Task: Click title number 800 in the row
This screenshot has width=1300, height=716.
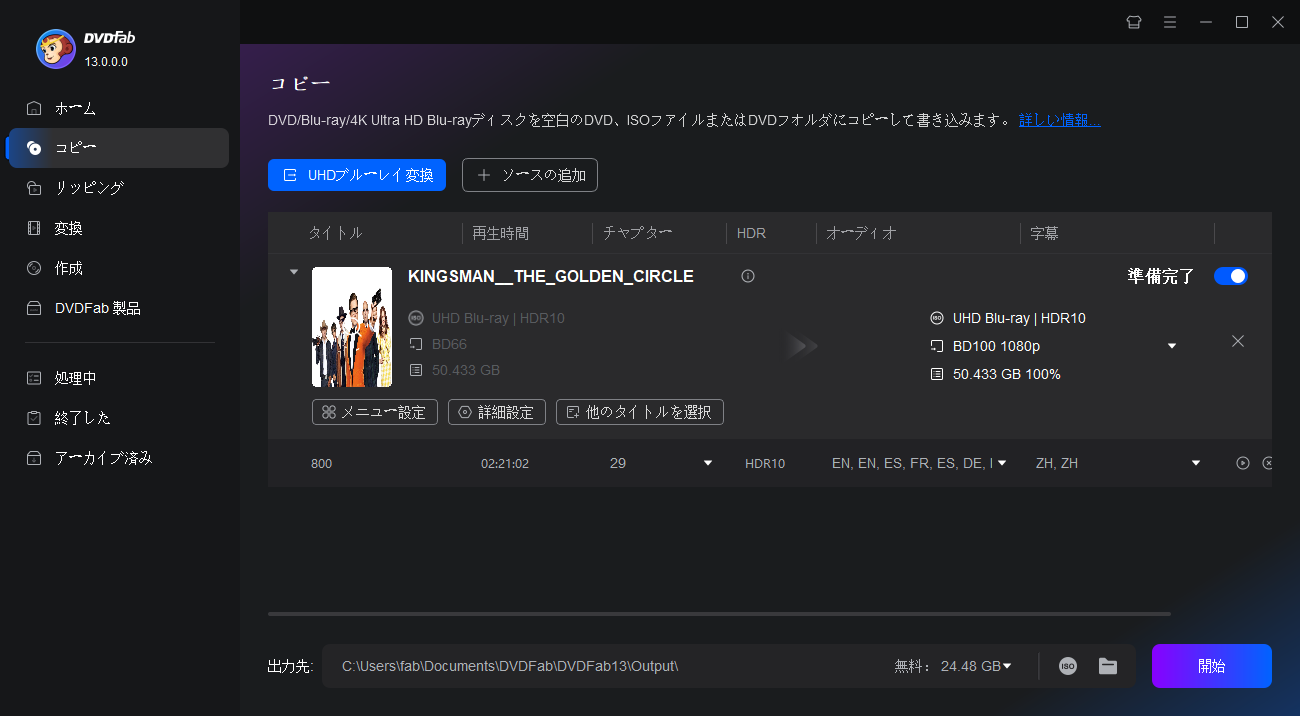Action: (321, 463)
